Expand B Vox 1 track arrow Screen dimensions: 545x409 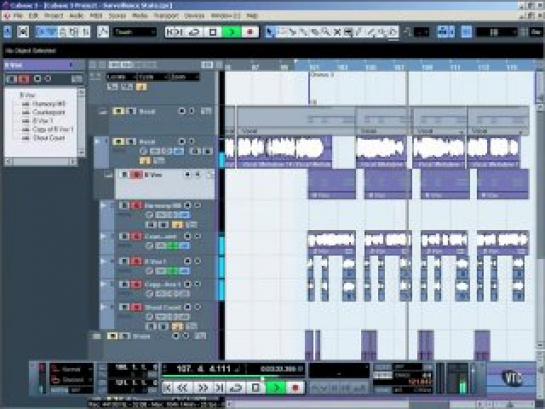[103, 261]
